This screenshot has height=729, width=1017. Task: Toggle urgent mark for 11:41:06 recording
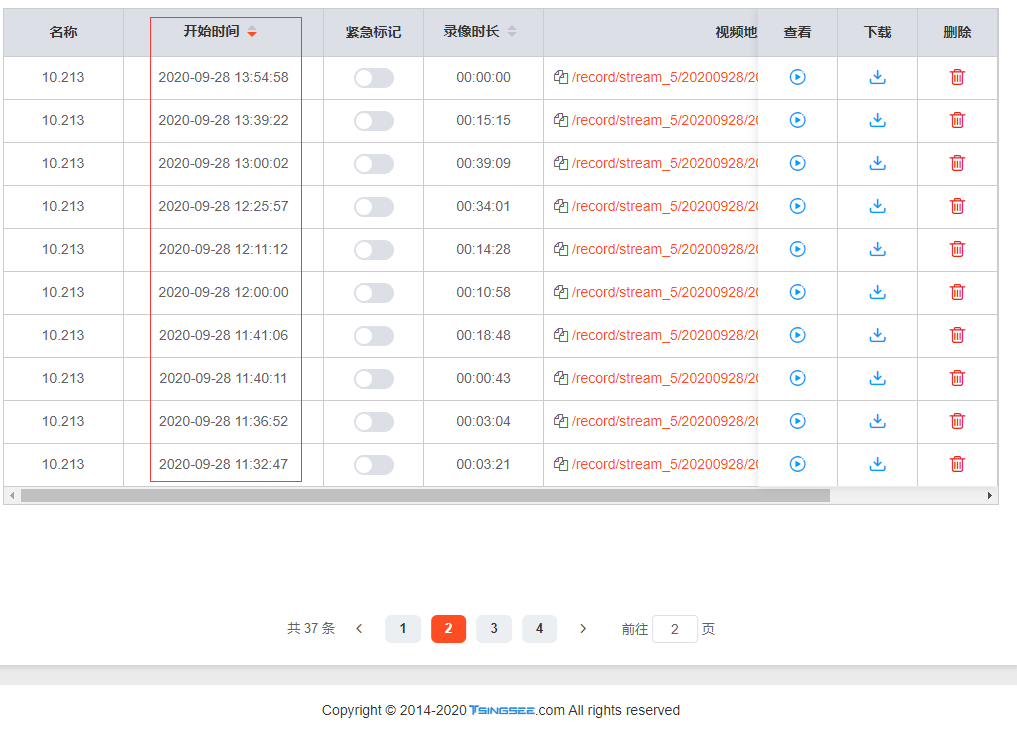[x=374, y=336]
